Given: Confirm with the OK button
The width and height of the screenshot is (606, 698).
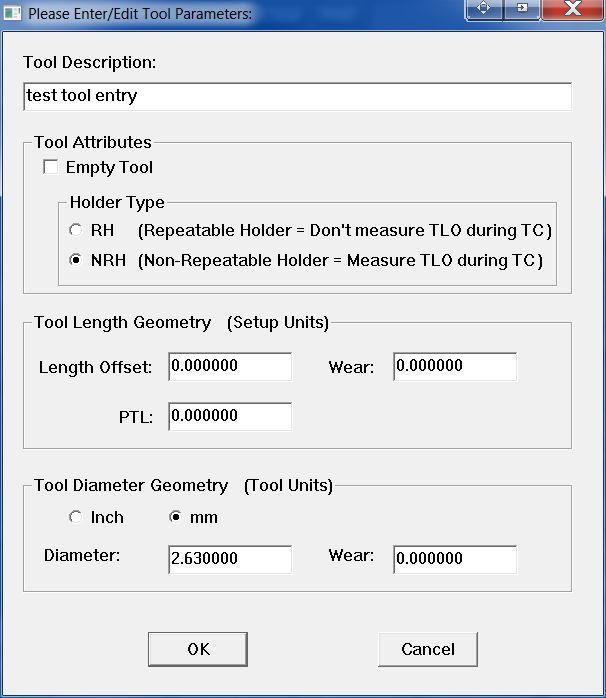Looking at the screenshot, I should (198, 649).
